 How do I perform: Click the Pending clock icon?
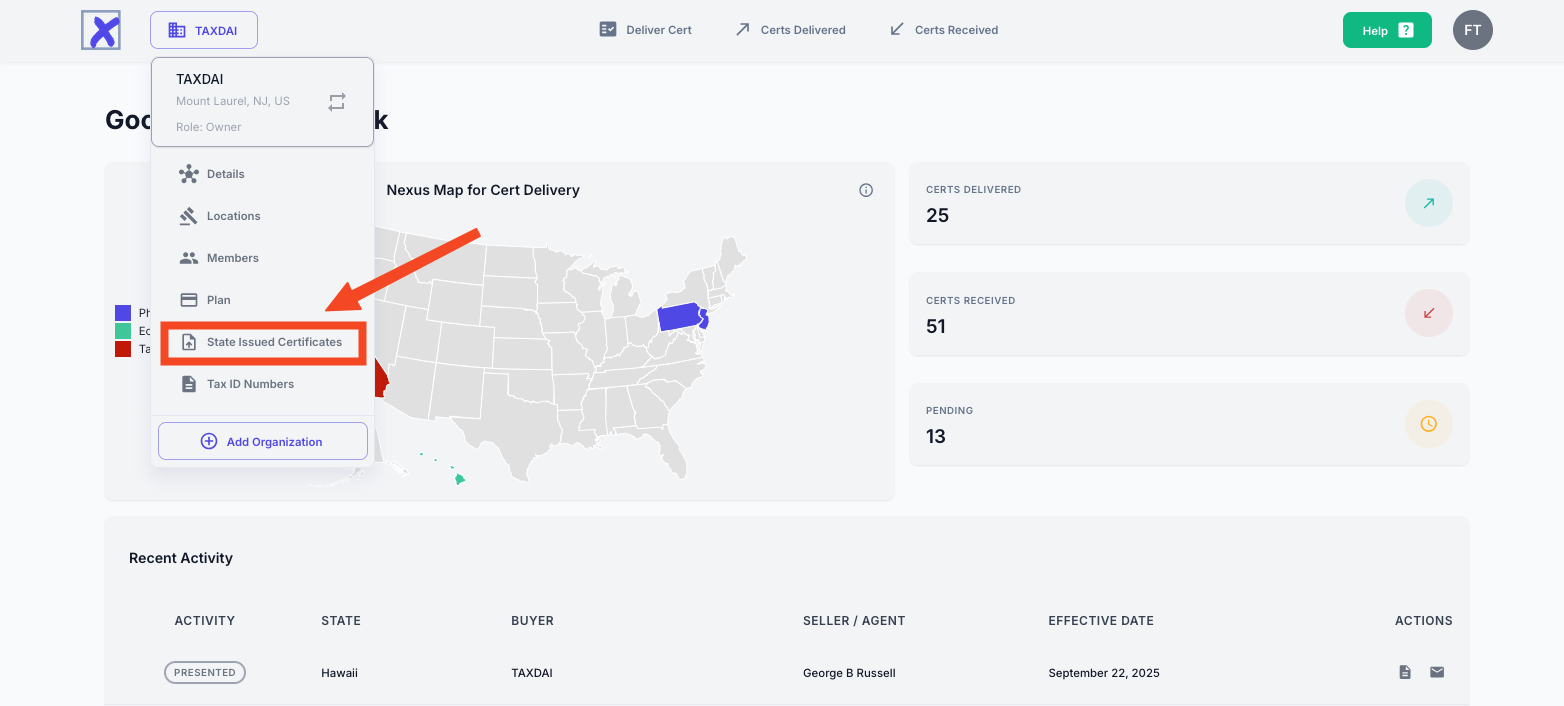(x=1428, y=424)
